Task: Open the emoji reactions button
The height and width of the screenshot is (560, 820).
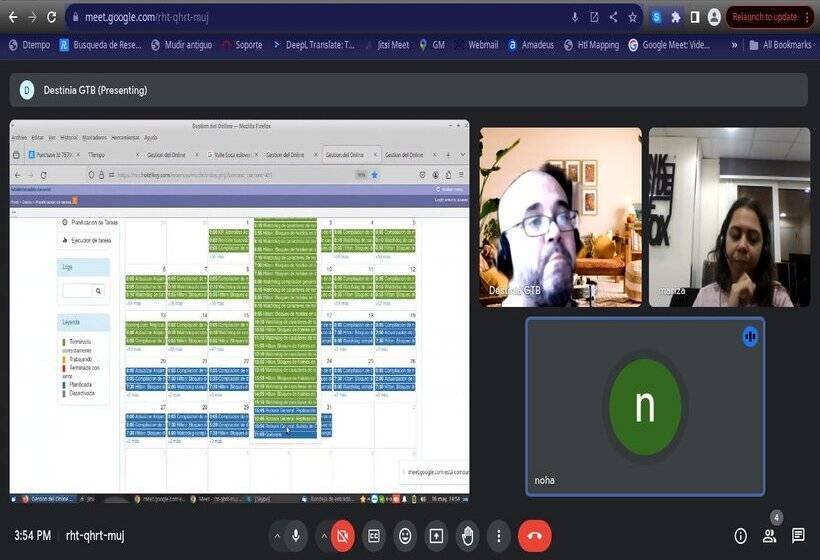Action: point(405,536)
